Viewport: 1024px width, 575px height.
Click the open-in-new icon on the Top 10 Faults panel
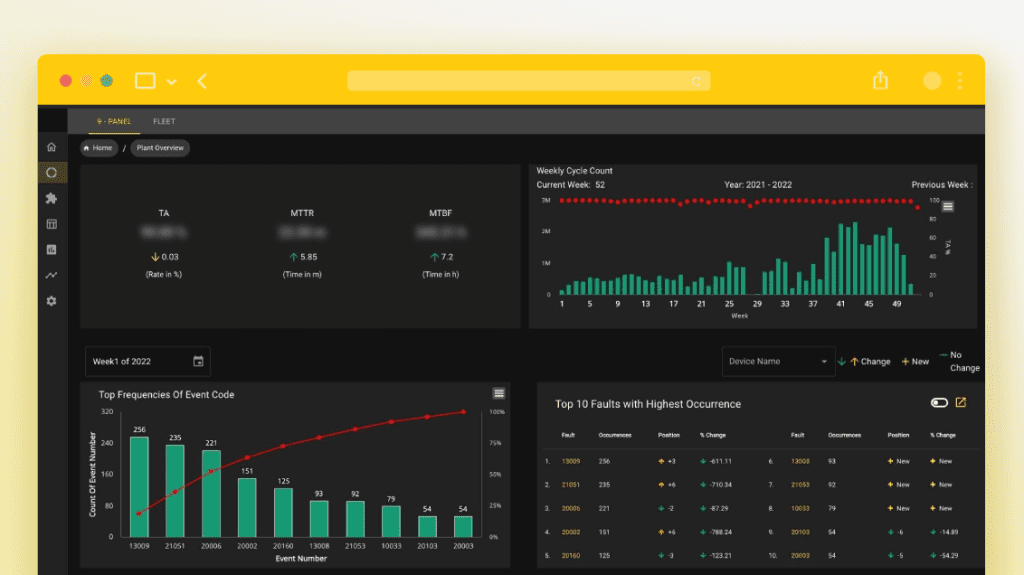click(x=961, y=403)
